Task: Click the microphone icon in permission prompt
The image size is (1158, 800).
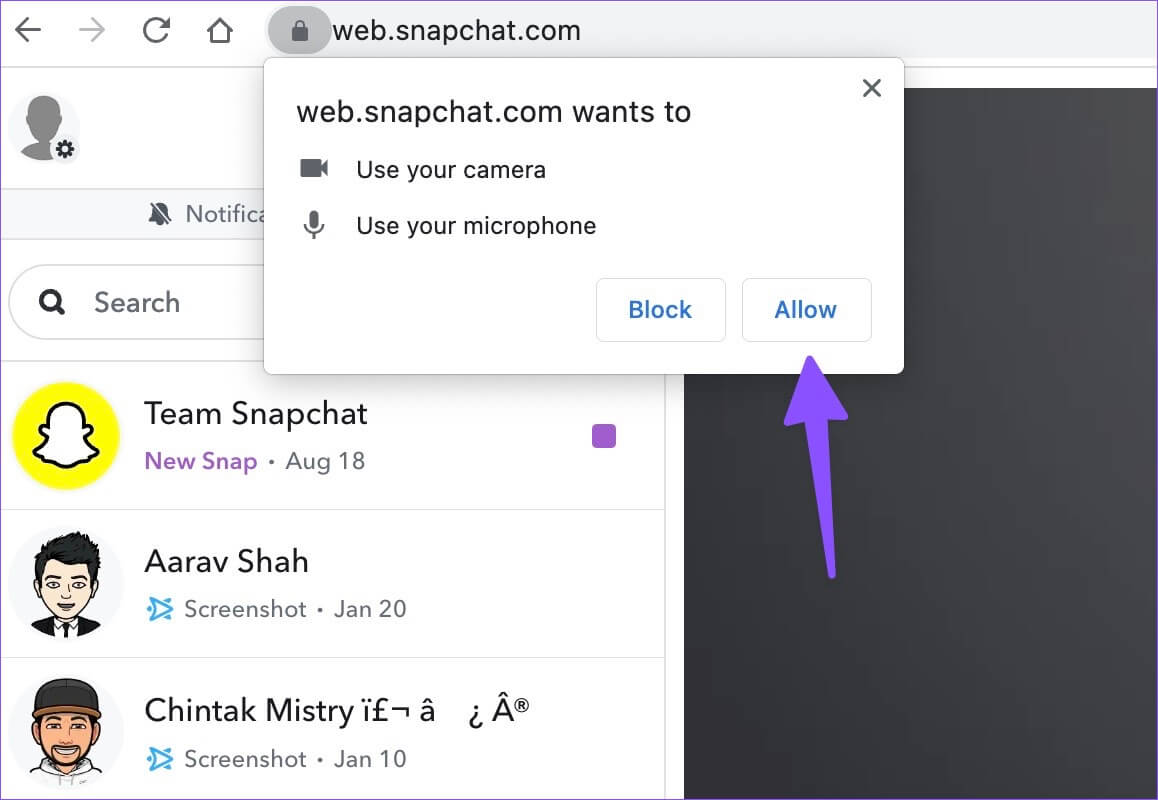Action: click(x=314, y=225)
